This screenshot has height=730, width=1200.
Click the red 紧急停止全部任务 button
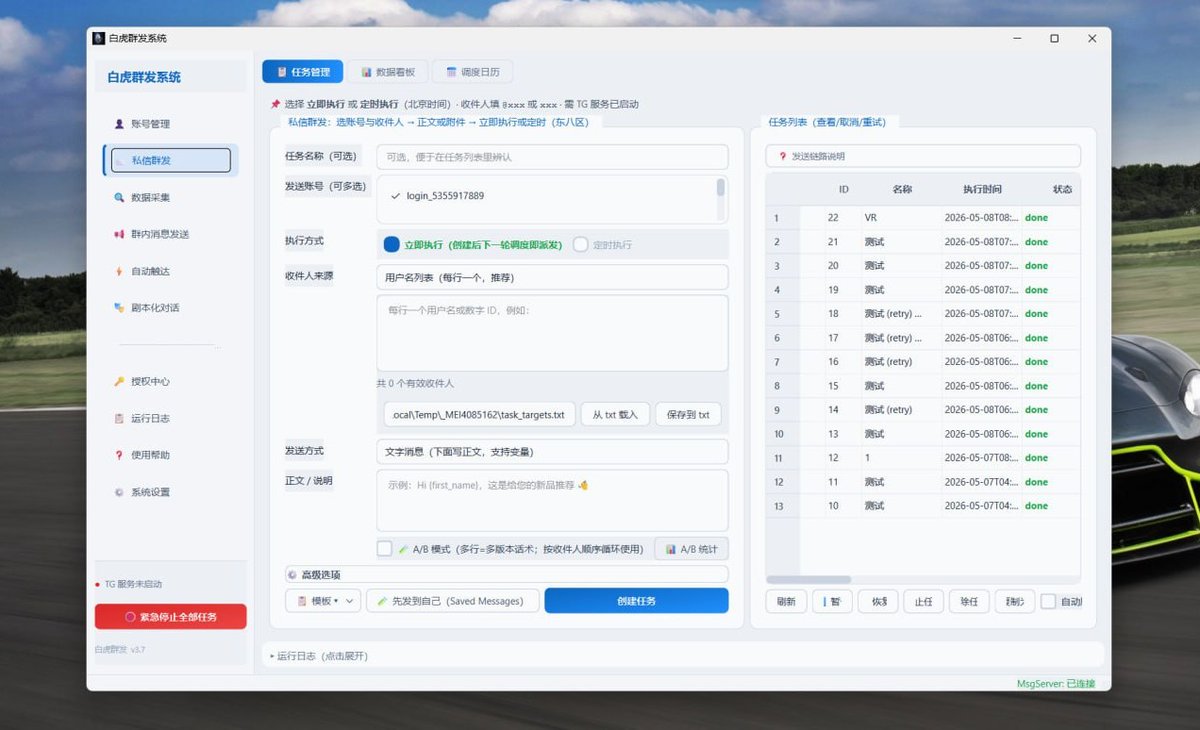click(170, 617)
